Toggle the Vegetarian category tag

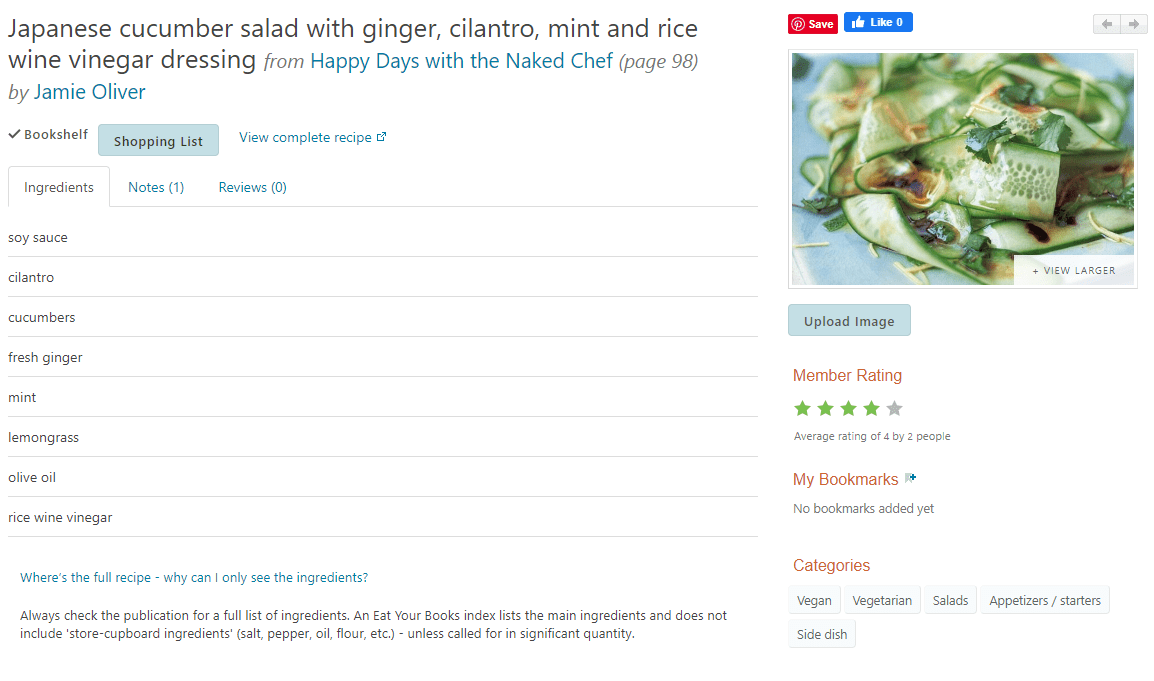(881, 599)
